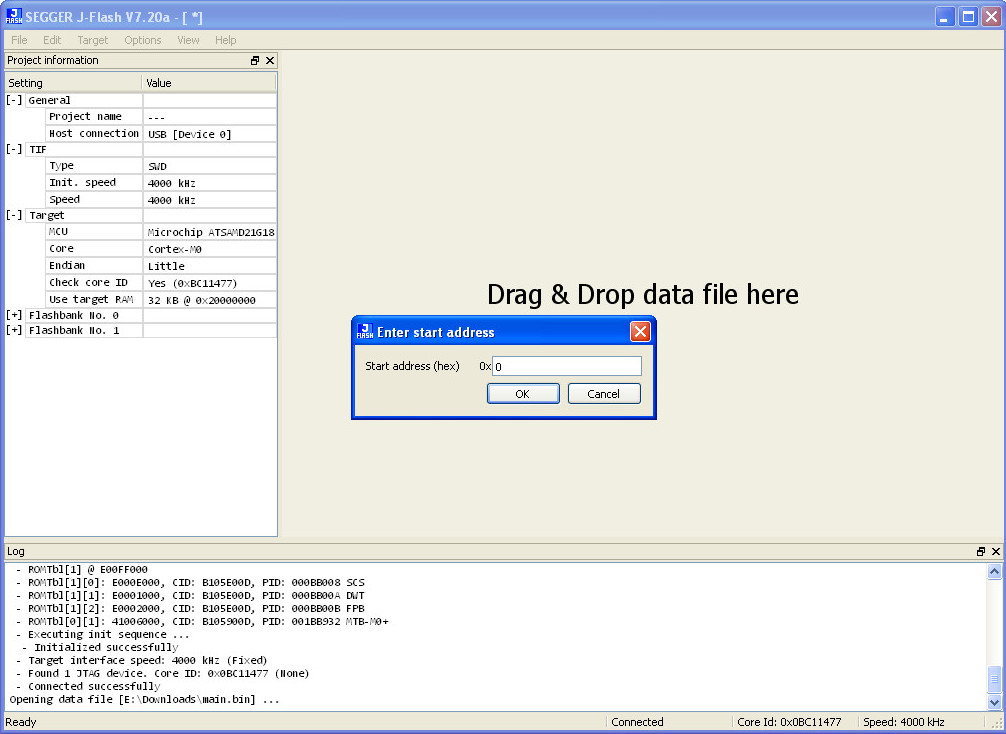
Task: Click the SWD value cell
Action: click(210, 166)
